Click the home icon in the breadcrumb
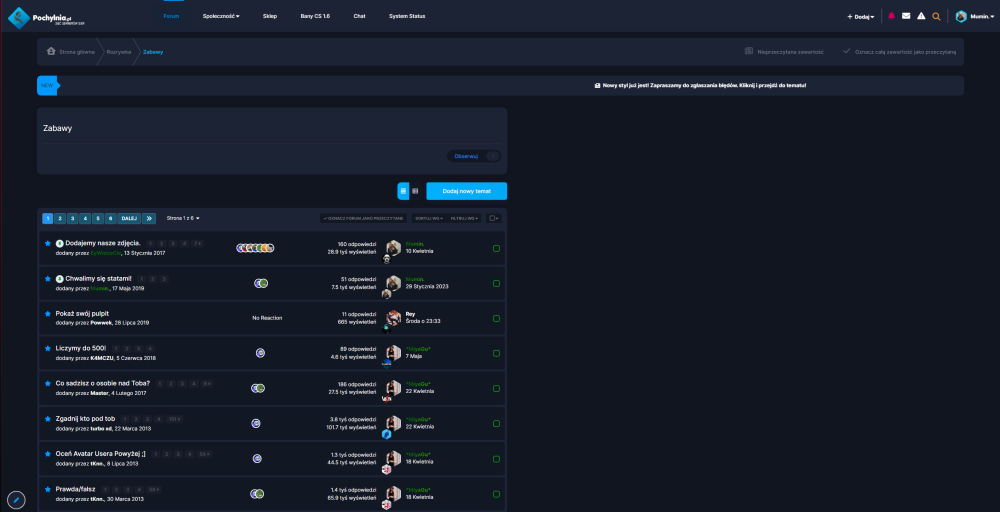This screenshot has height=512, width=1000. tap(51, 51)
